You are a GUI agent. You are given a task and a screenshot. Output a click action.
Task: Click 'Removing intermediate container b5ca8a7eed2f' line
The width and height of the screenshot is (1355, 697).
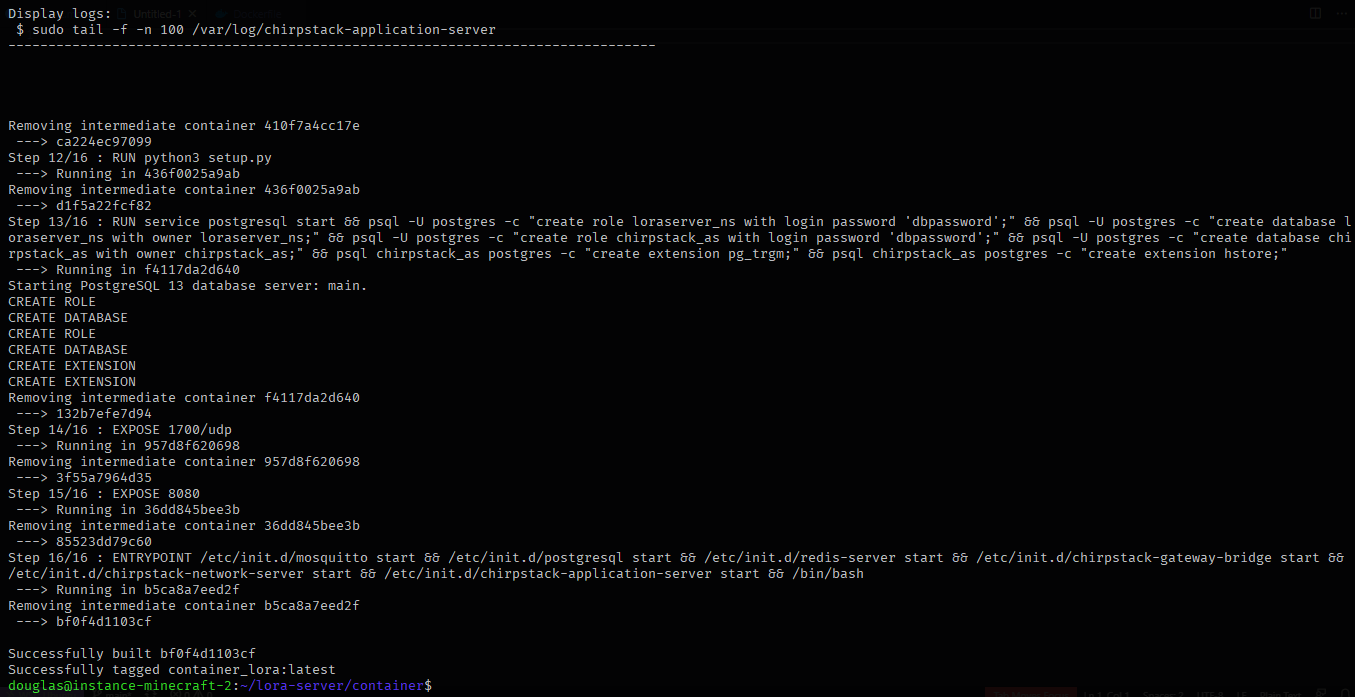(x=184, y=606)
